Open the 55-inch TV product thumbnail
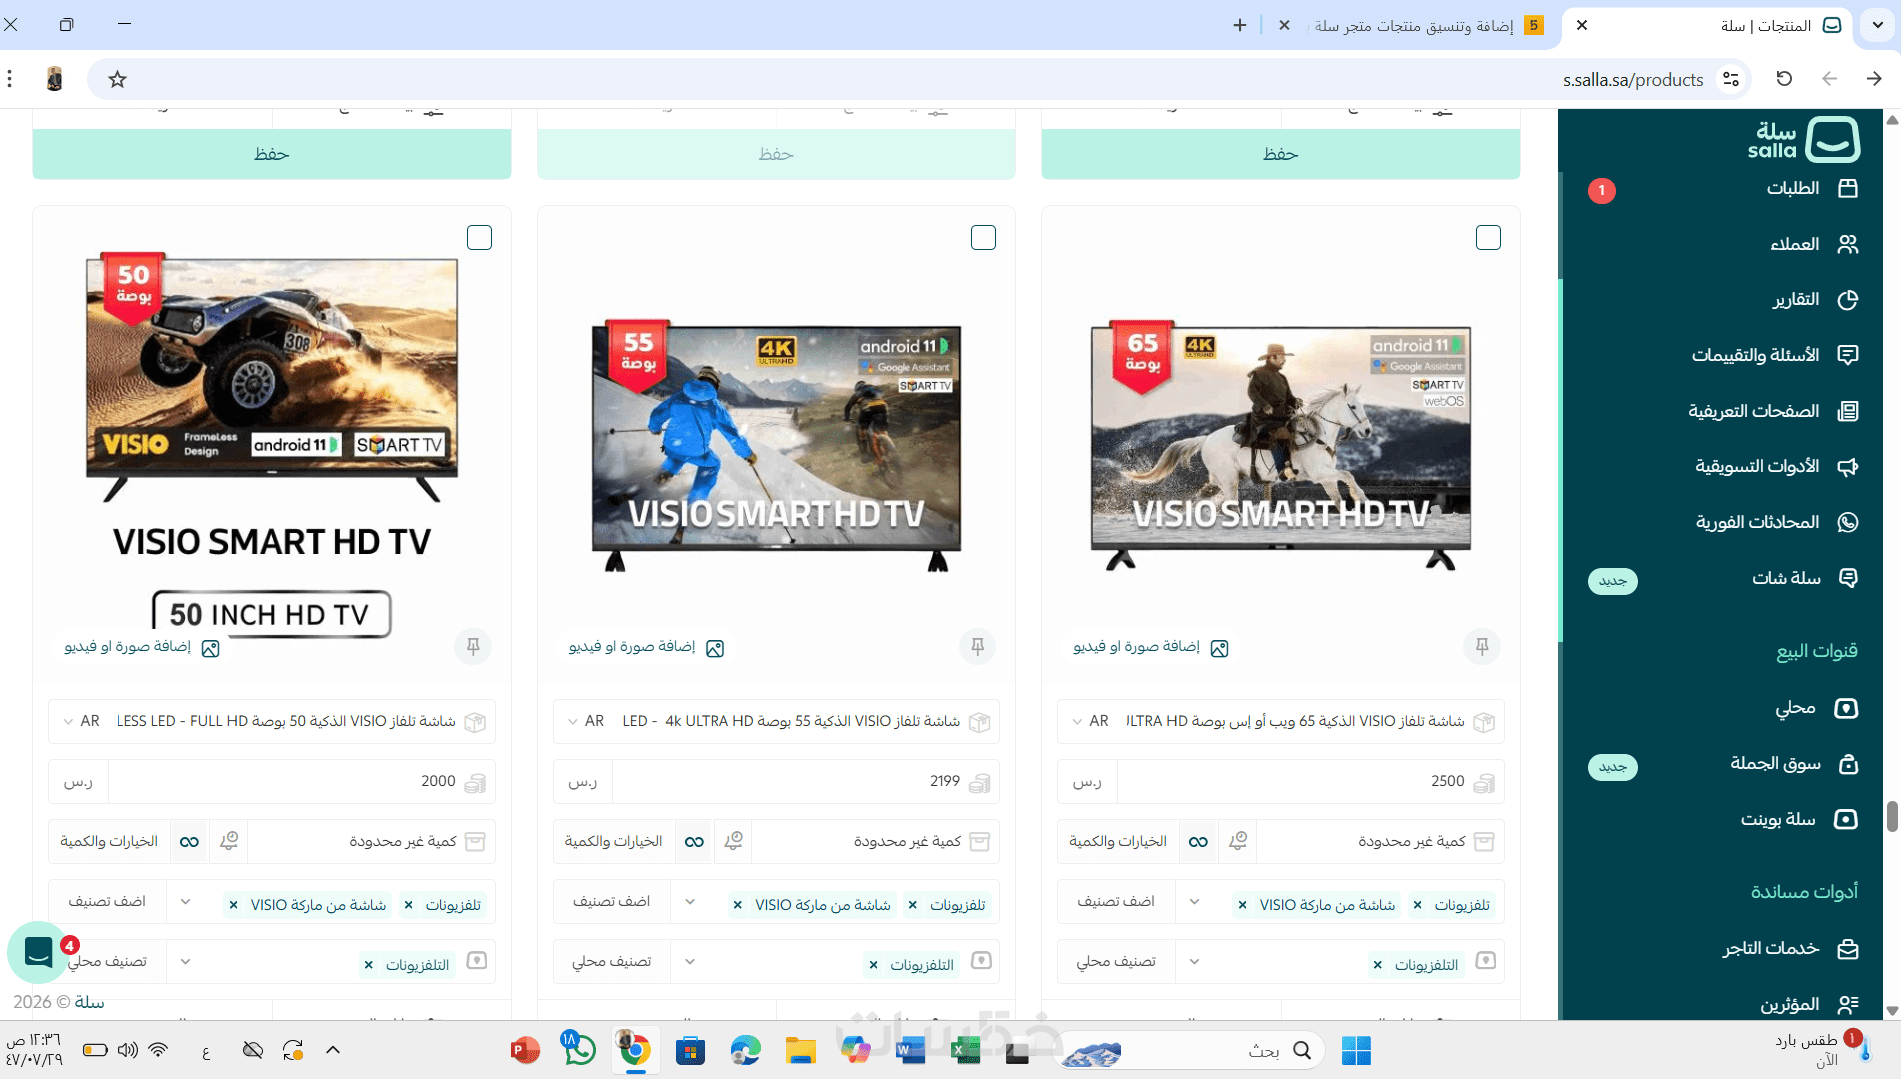Image resolution: width=1901 pixels, height=1079 pixels. [776, 445]
